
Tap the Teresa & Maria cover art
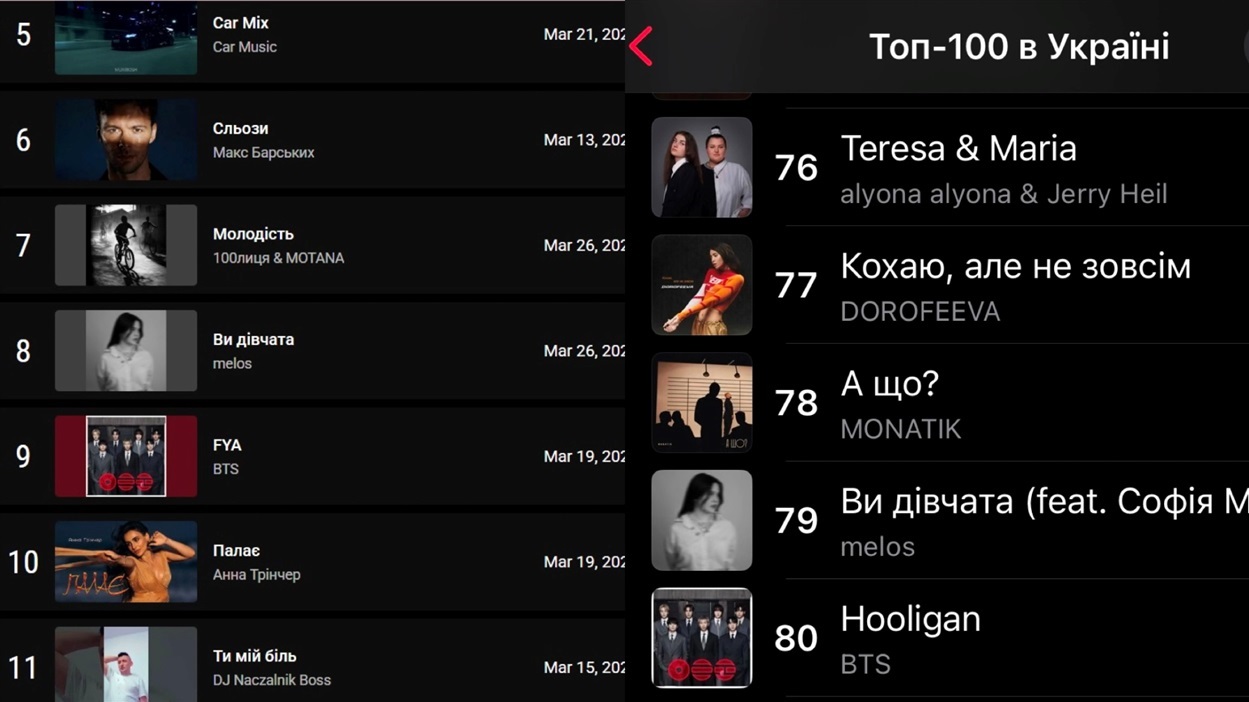pyautogui.click(x=701, y=167)
